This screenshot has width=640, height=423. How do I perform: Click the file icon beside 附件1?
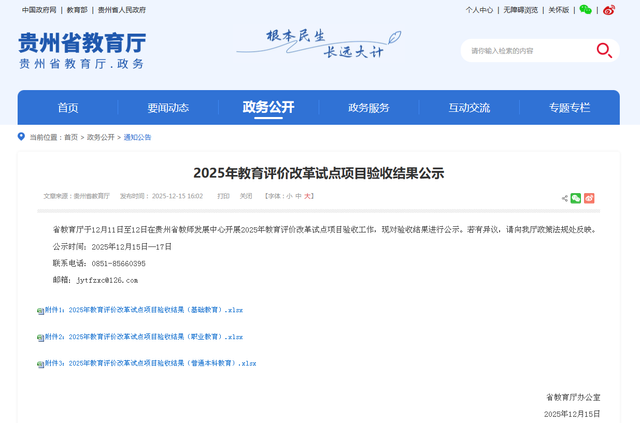40,311
